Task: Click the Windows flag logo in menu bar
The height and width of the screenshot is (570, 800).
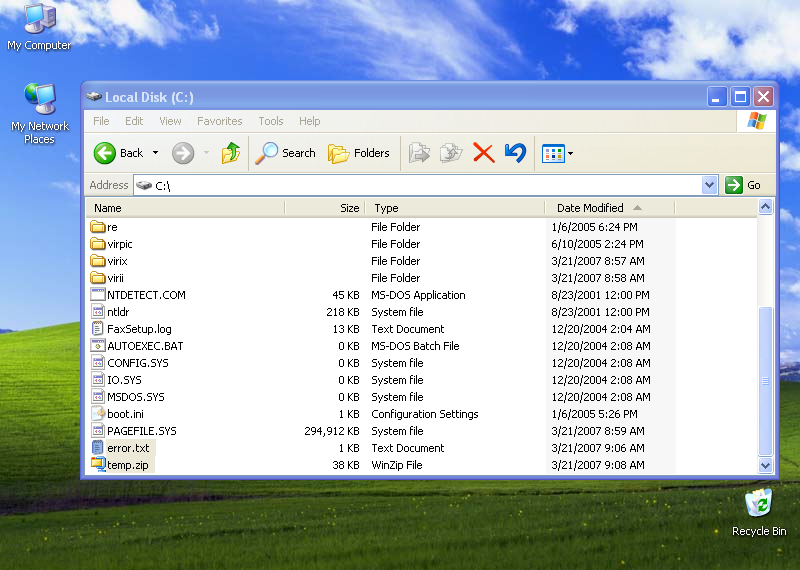Action: [757, 121]
